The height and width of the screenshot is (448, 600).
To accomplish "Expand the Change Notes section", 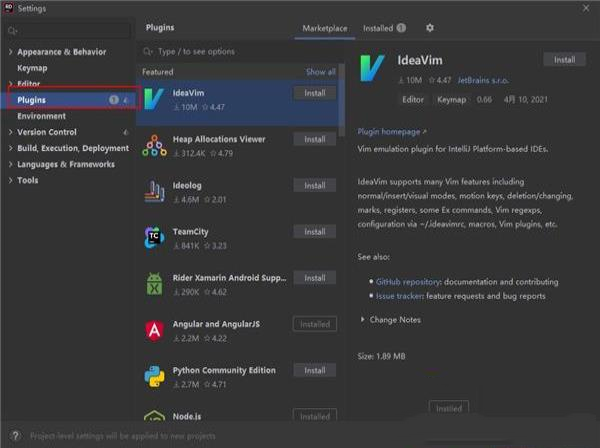I will click(363, 320).
